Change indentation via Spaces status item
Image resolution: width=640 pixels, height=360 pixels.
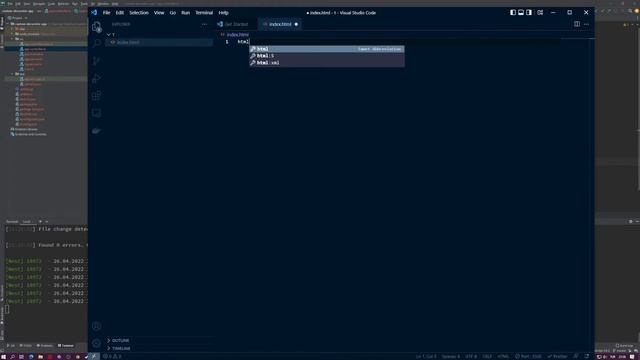tap(451, 356)
